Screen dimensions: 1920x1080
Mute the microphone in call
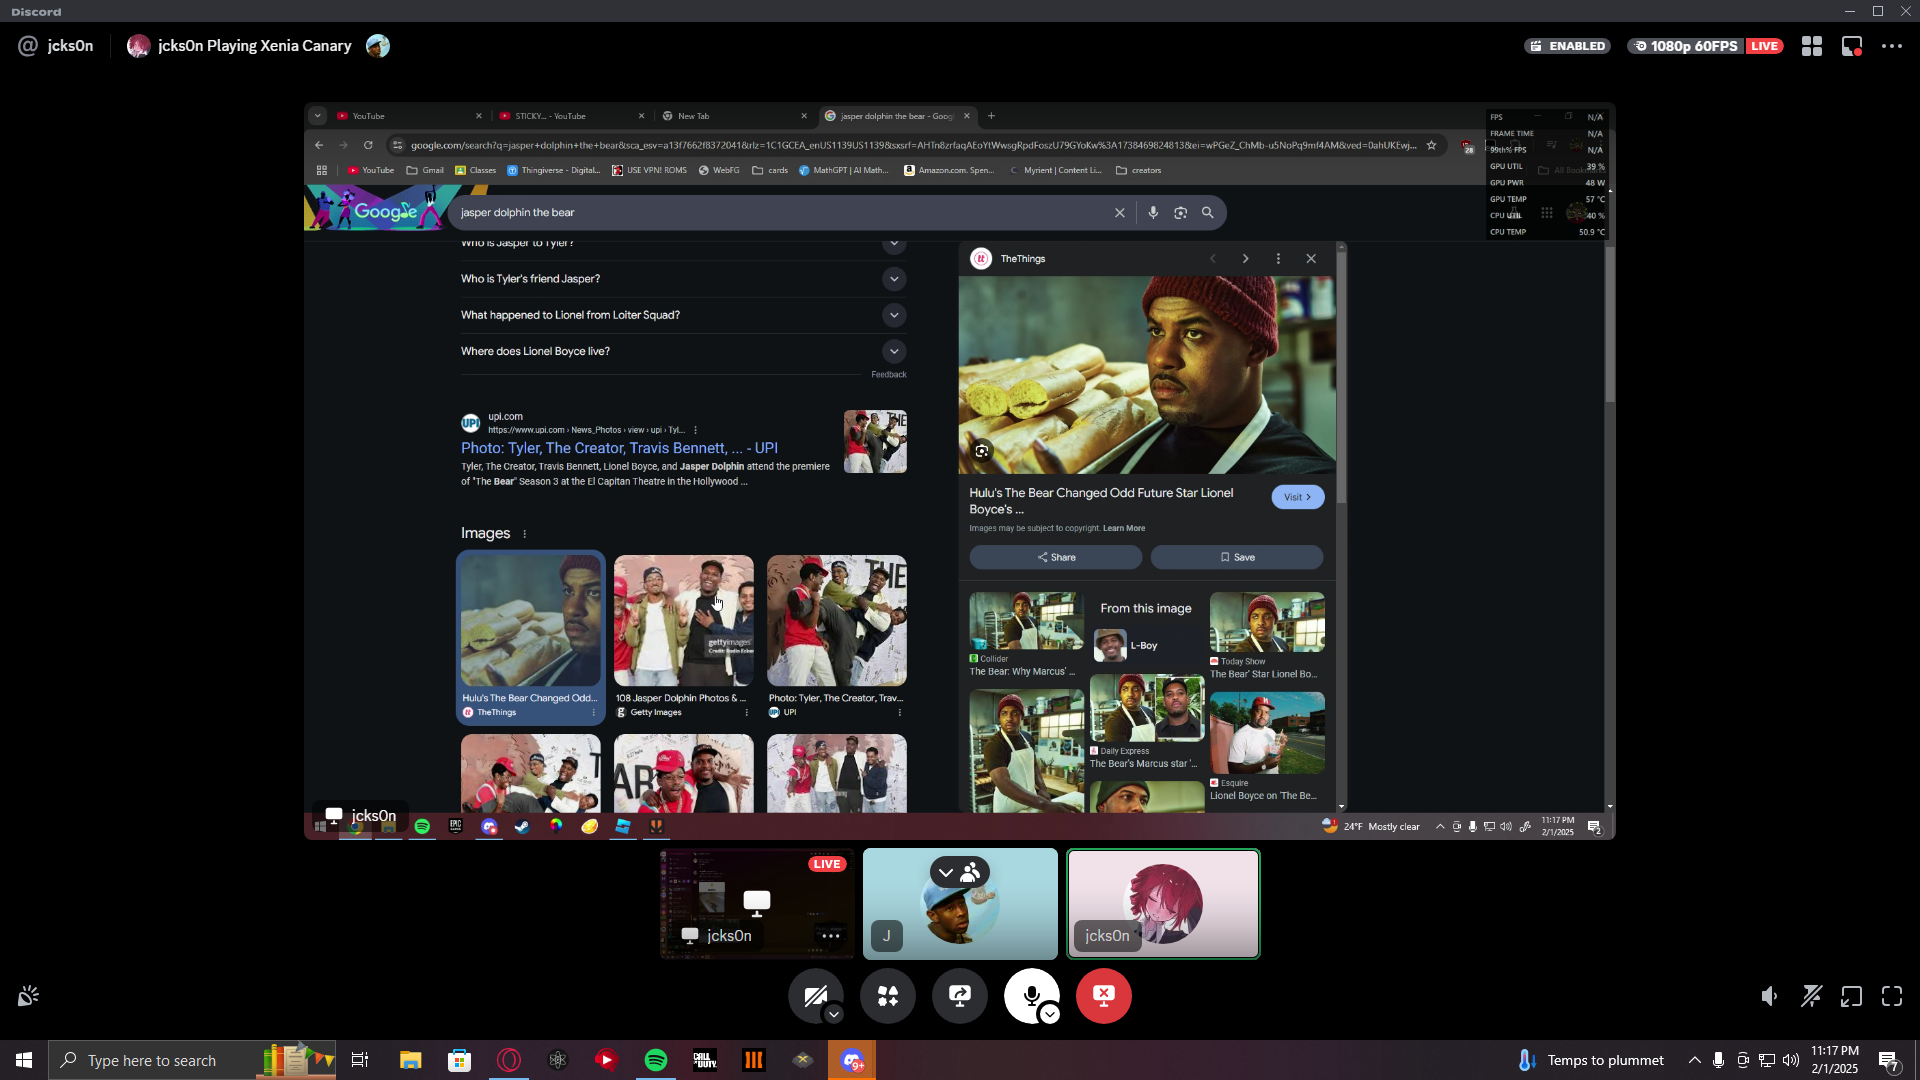[x=1030, y=996]
